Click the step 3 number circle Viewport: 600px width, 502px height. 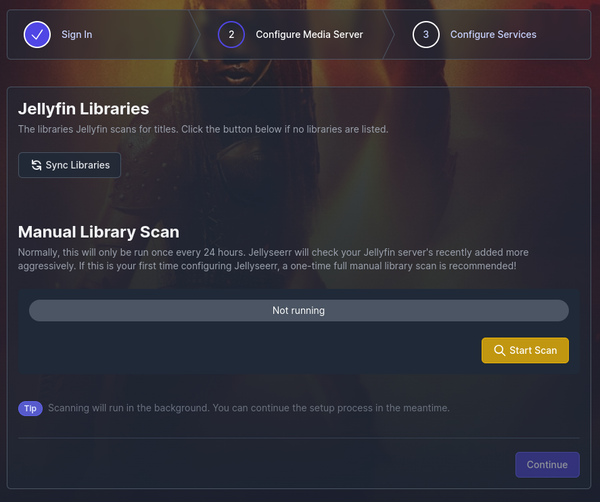[x=425, y=35]
